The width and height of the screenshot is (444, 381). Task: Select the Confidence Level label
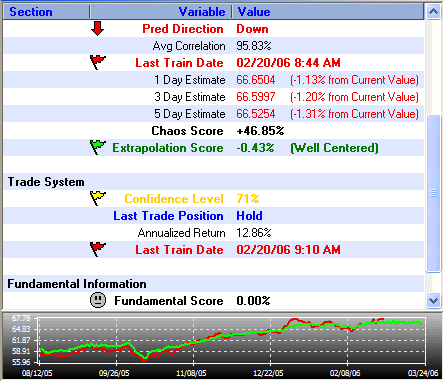[174, 199]
